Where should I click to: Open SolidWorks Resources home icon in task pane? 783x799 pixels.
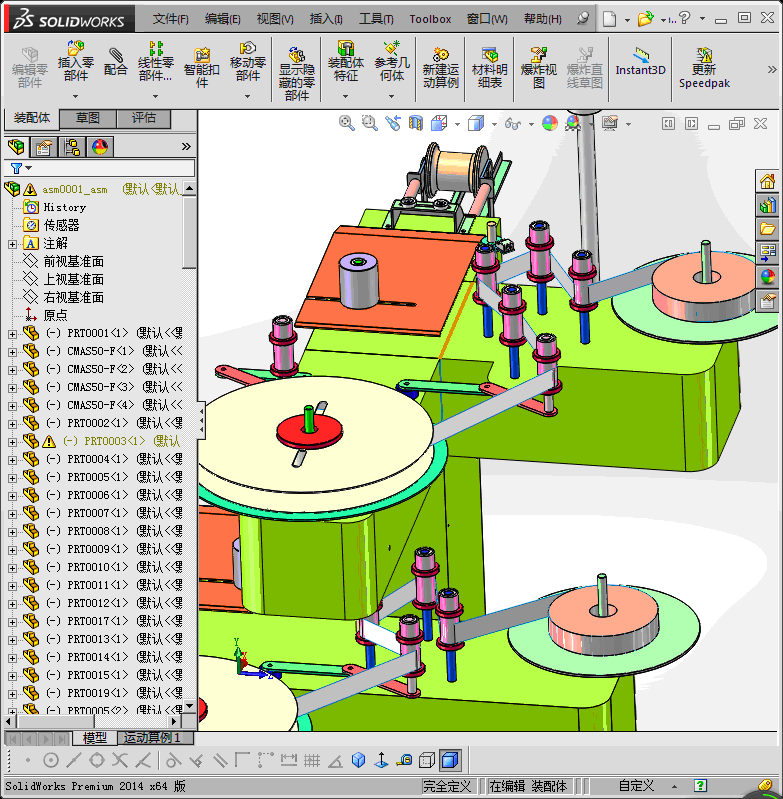[x=767, y=181]
